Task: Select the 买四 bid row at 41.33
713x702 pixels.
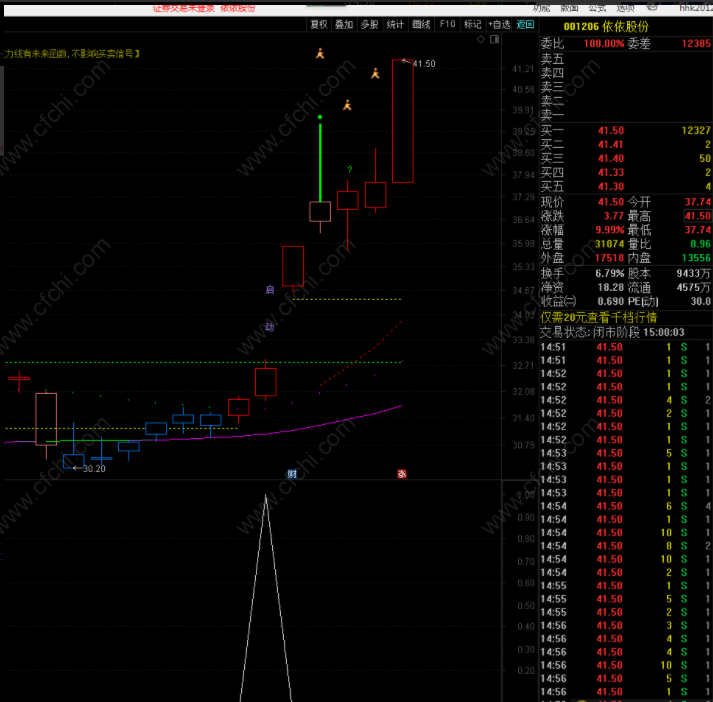Action: [626, 173]
